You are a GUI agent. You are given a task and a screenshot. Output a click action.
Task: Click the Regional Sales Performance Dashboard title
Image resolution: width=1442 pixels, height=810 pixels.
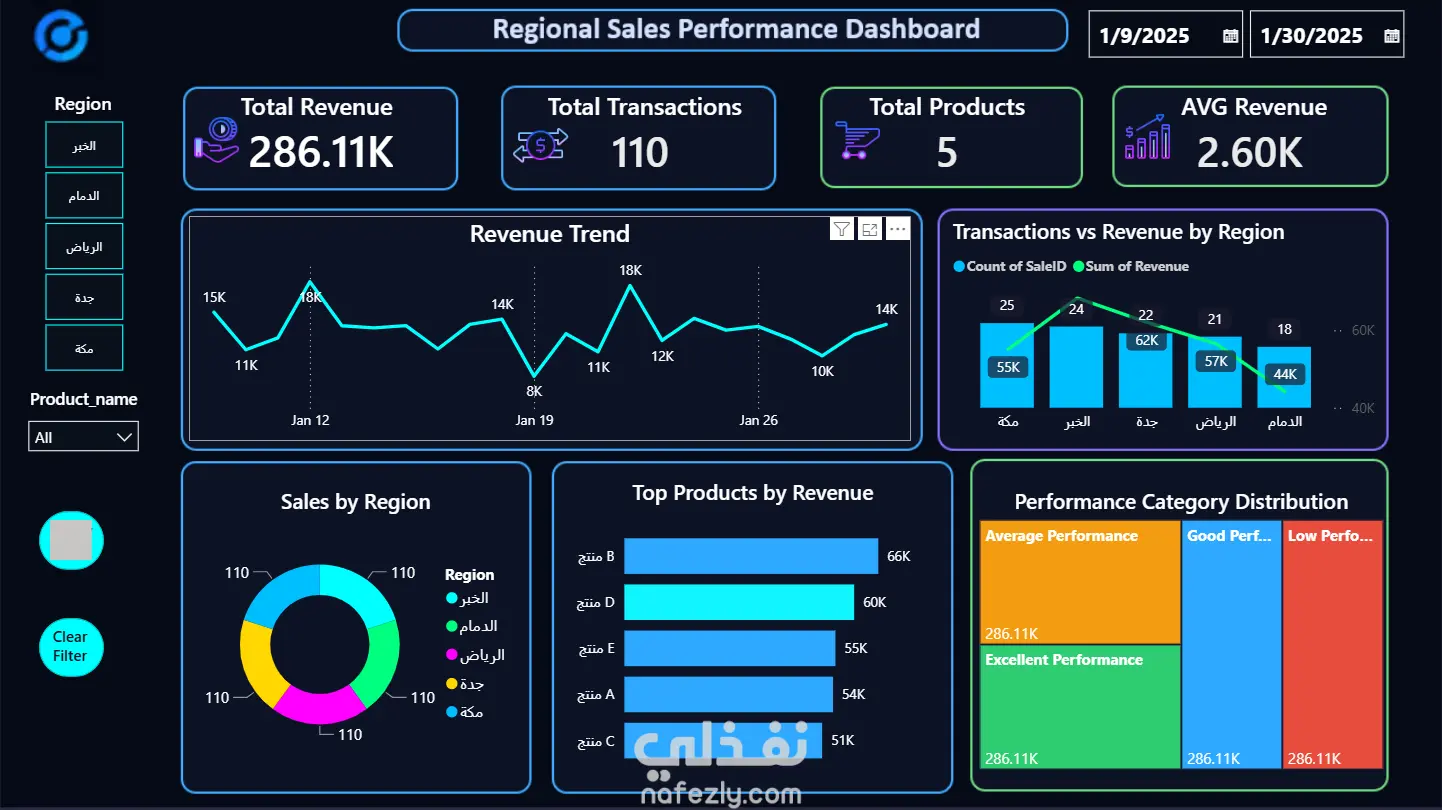click(x=736, y=29)
